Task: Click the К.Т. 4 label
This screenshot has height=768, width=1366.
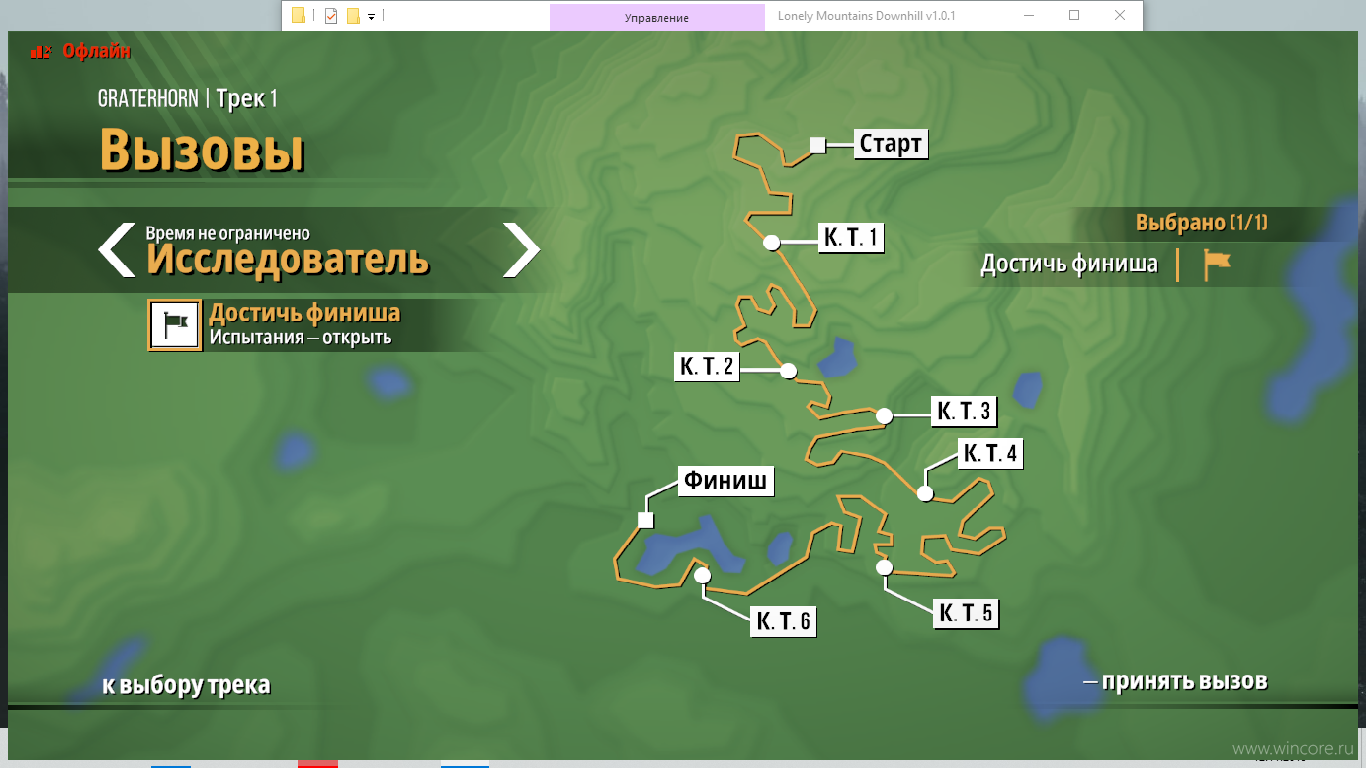Action: 990,454
